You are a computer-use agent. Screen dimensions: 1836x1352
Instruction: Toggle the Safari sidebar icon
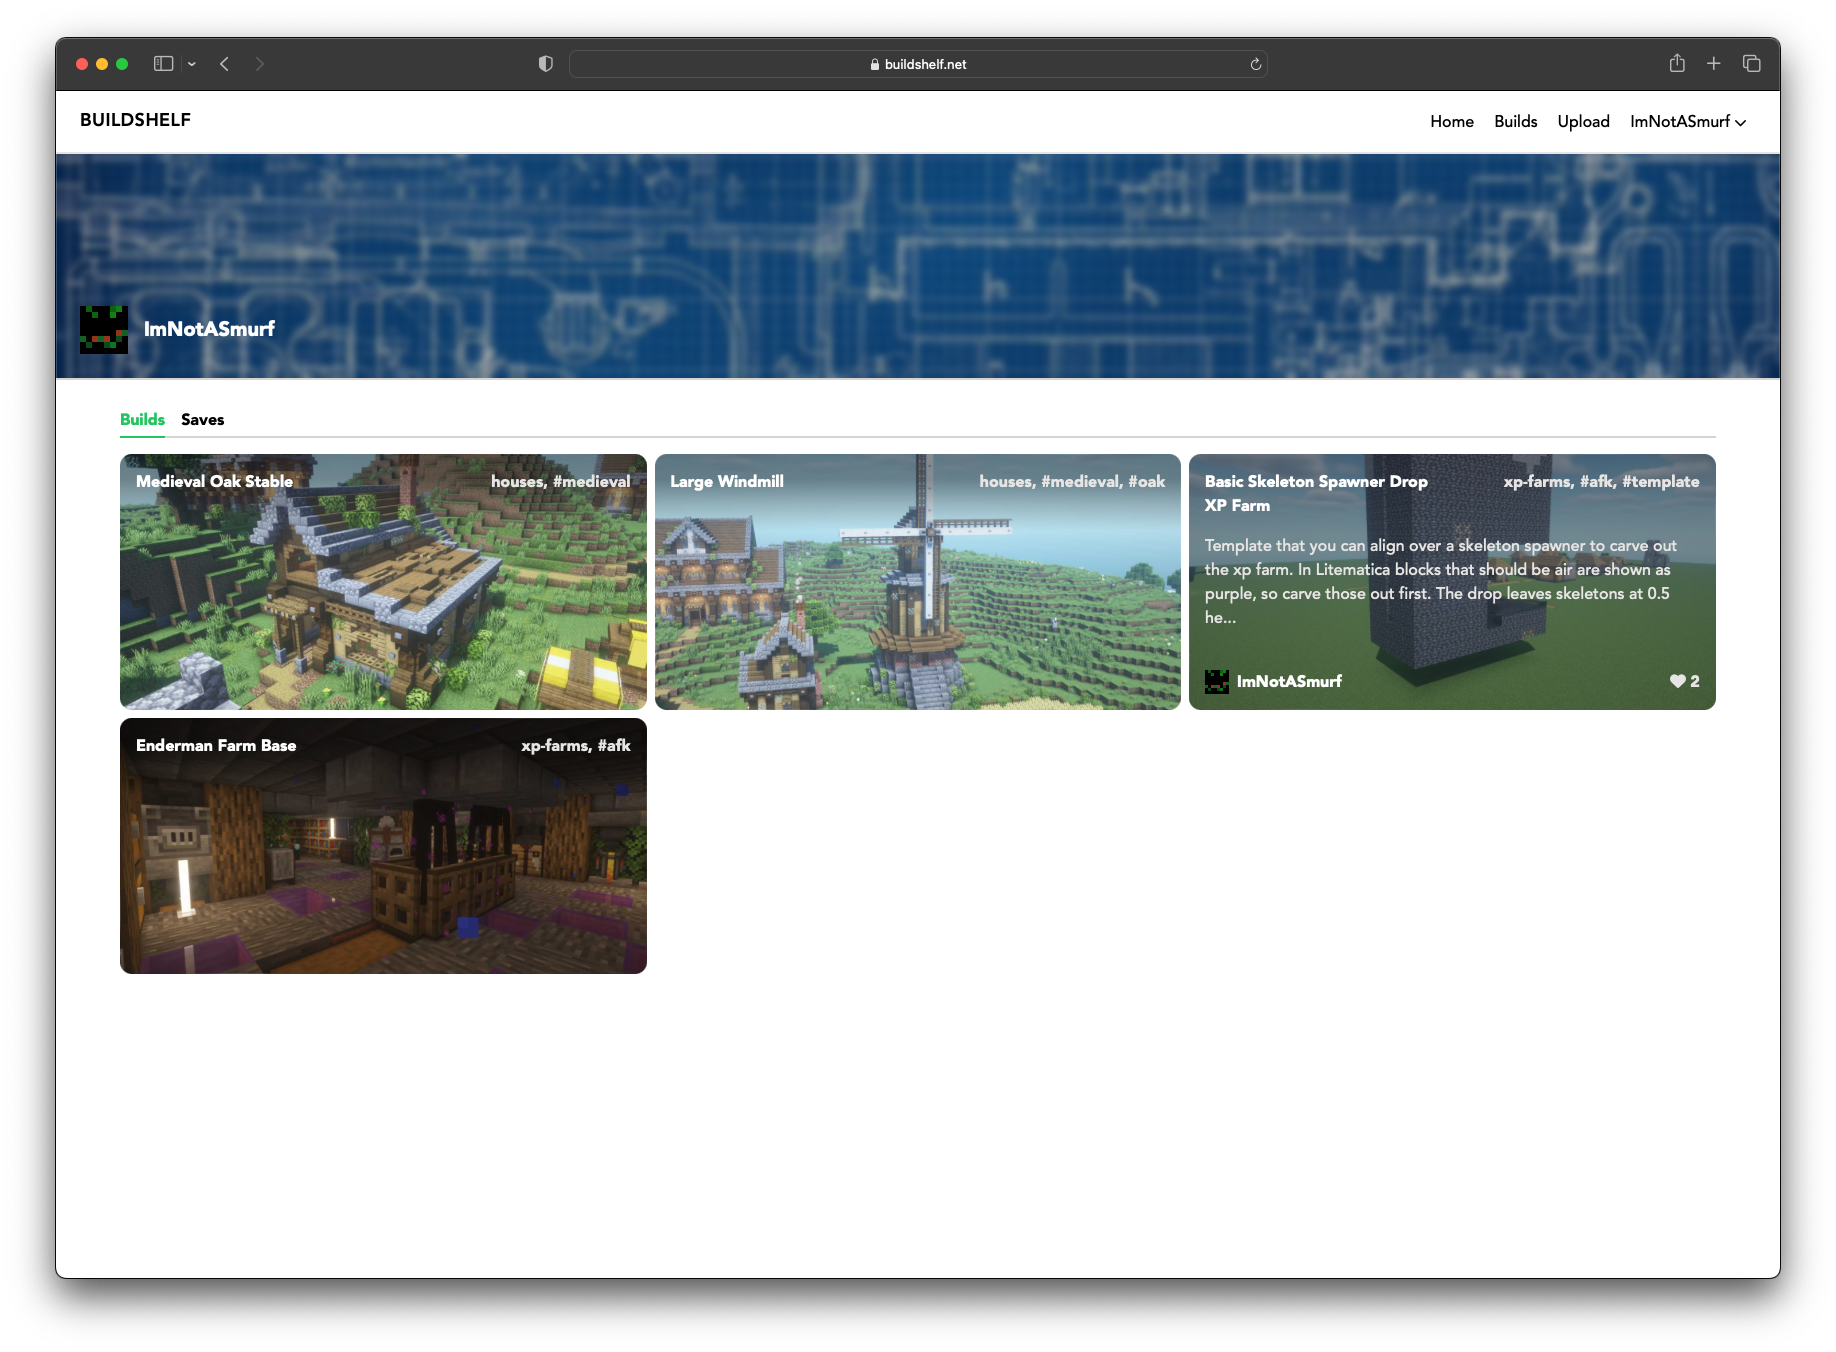pos(163,64)
